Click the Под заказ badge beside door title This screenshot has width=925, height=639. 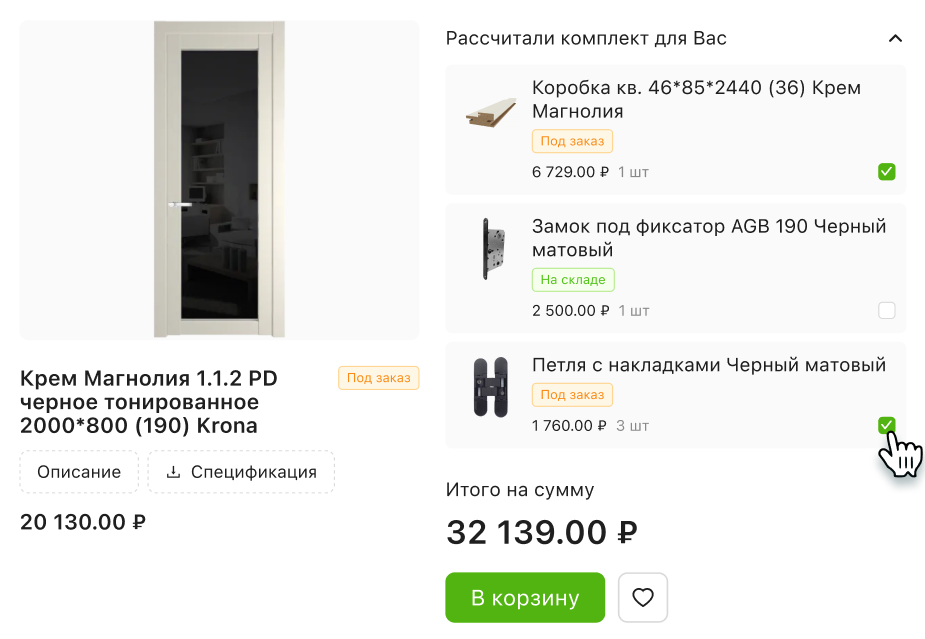[x=378, y=378]
